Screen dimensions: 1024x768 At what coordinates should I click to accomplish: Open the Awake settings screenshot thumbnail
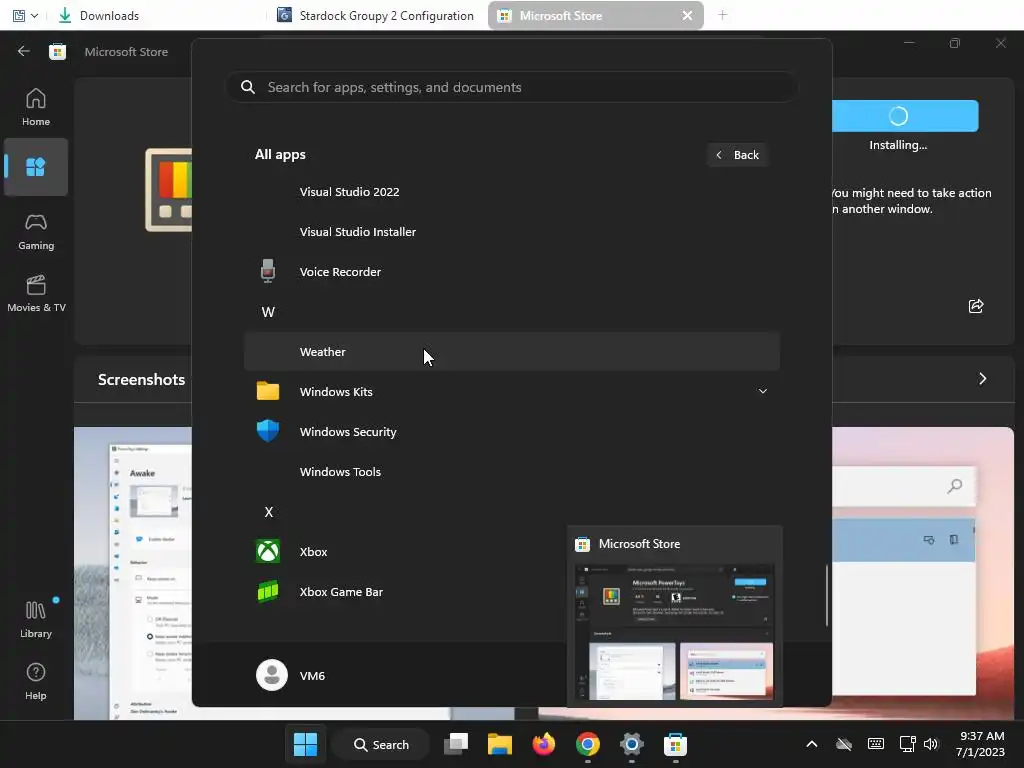click(x=133, y=573)
